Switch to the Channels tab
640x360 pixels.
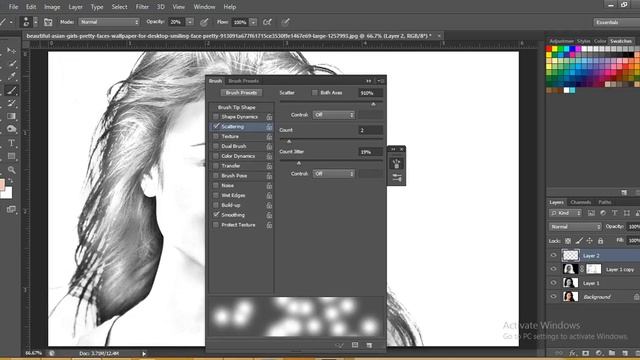point(580,202)
